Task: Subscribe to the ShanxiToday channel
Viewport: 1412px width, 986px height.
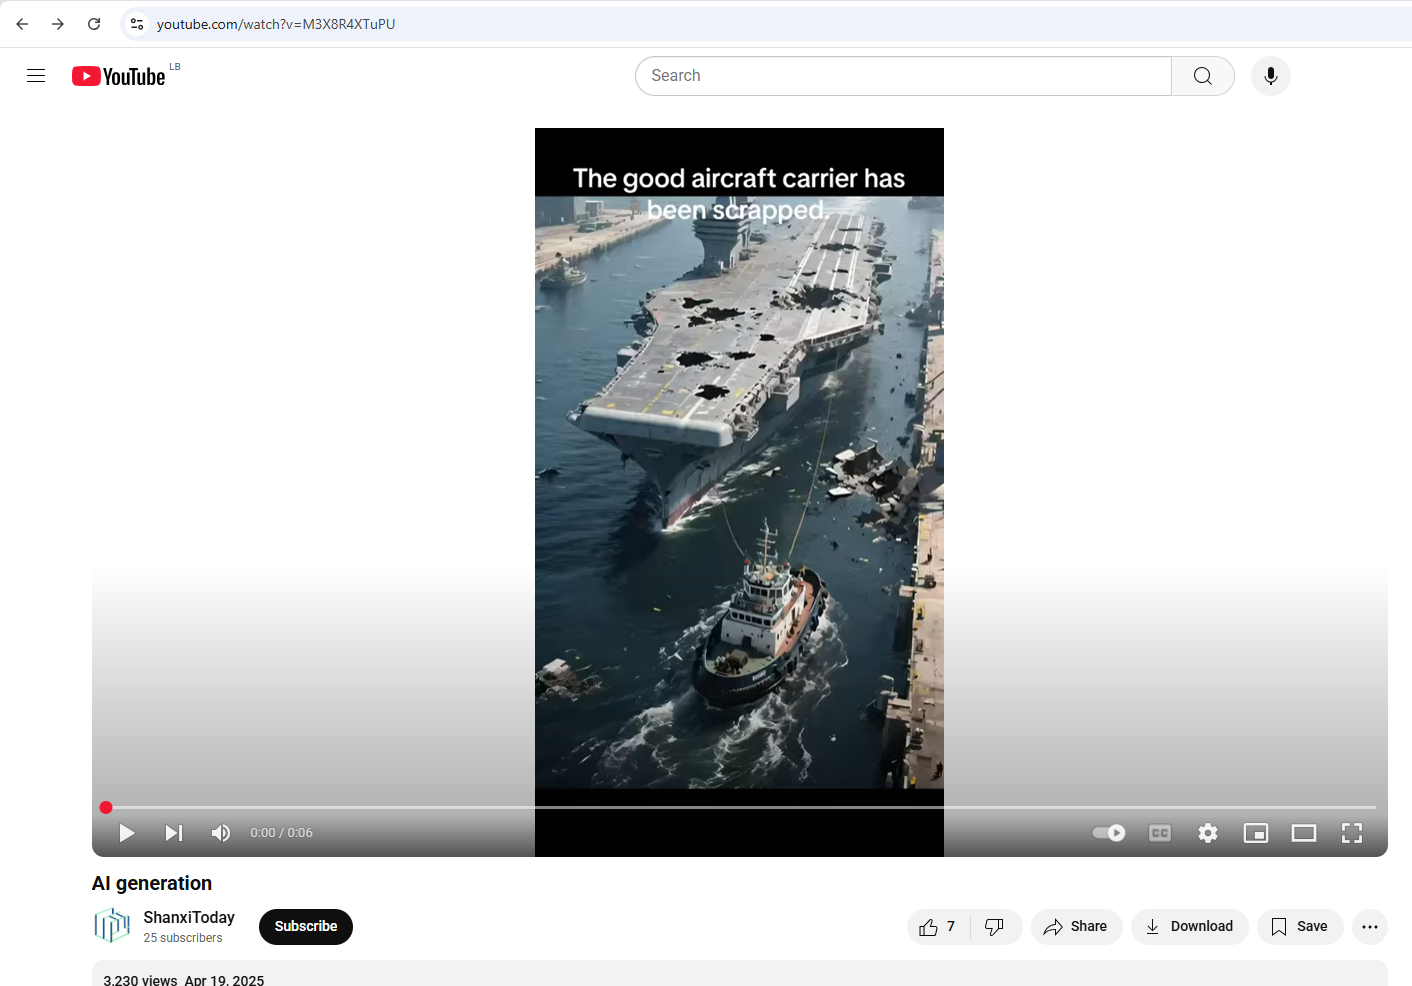Action: pyautogui.click(x=305, y=927)
